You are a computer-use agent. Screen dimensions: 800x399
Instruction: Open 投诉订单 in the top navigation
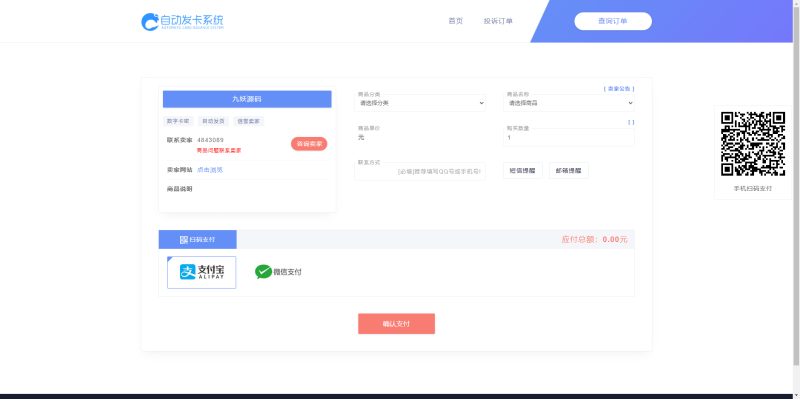pos(498,21)
